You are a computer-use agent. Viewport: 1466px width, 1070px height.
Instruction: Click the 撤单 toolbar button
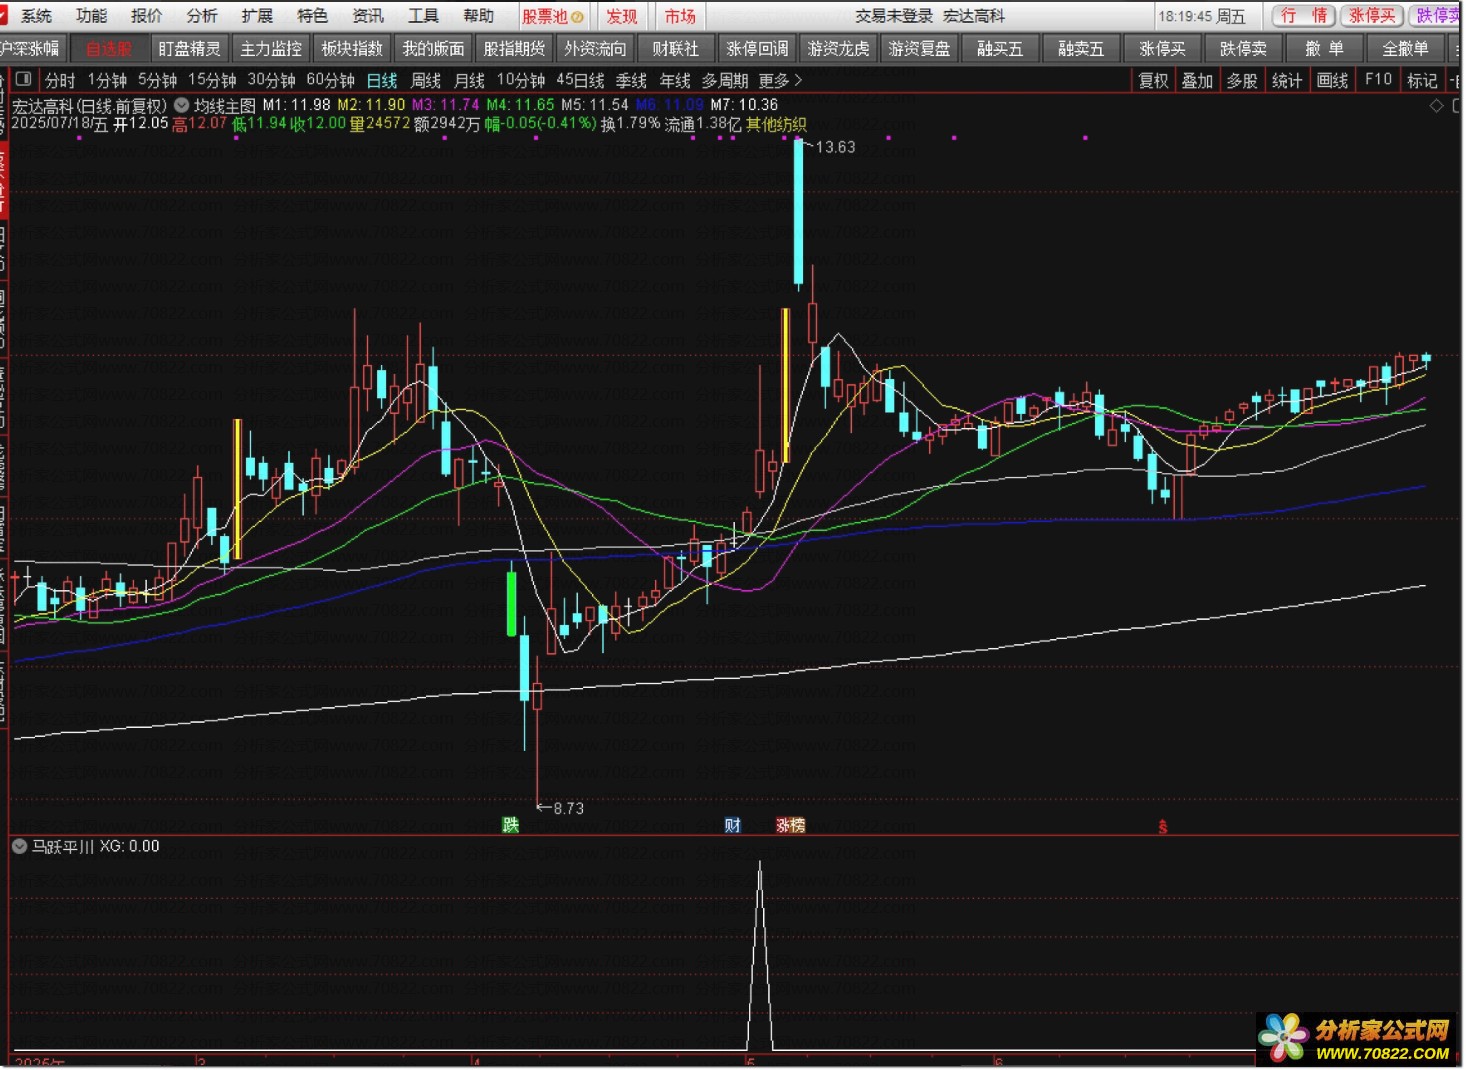click(1324, 48)
